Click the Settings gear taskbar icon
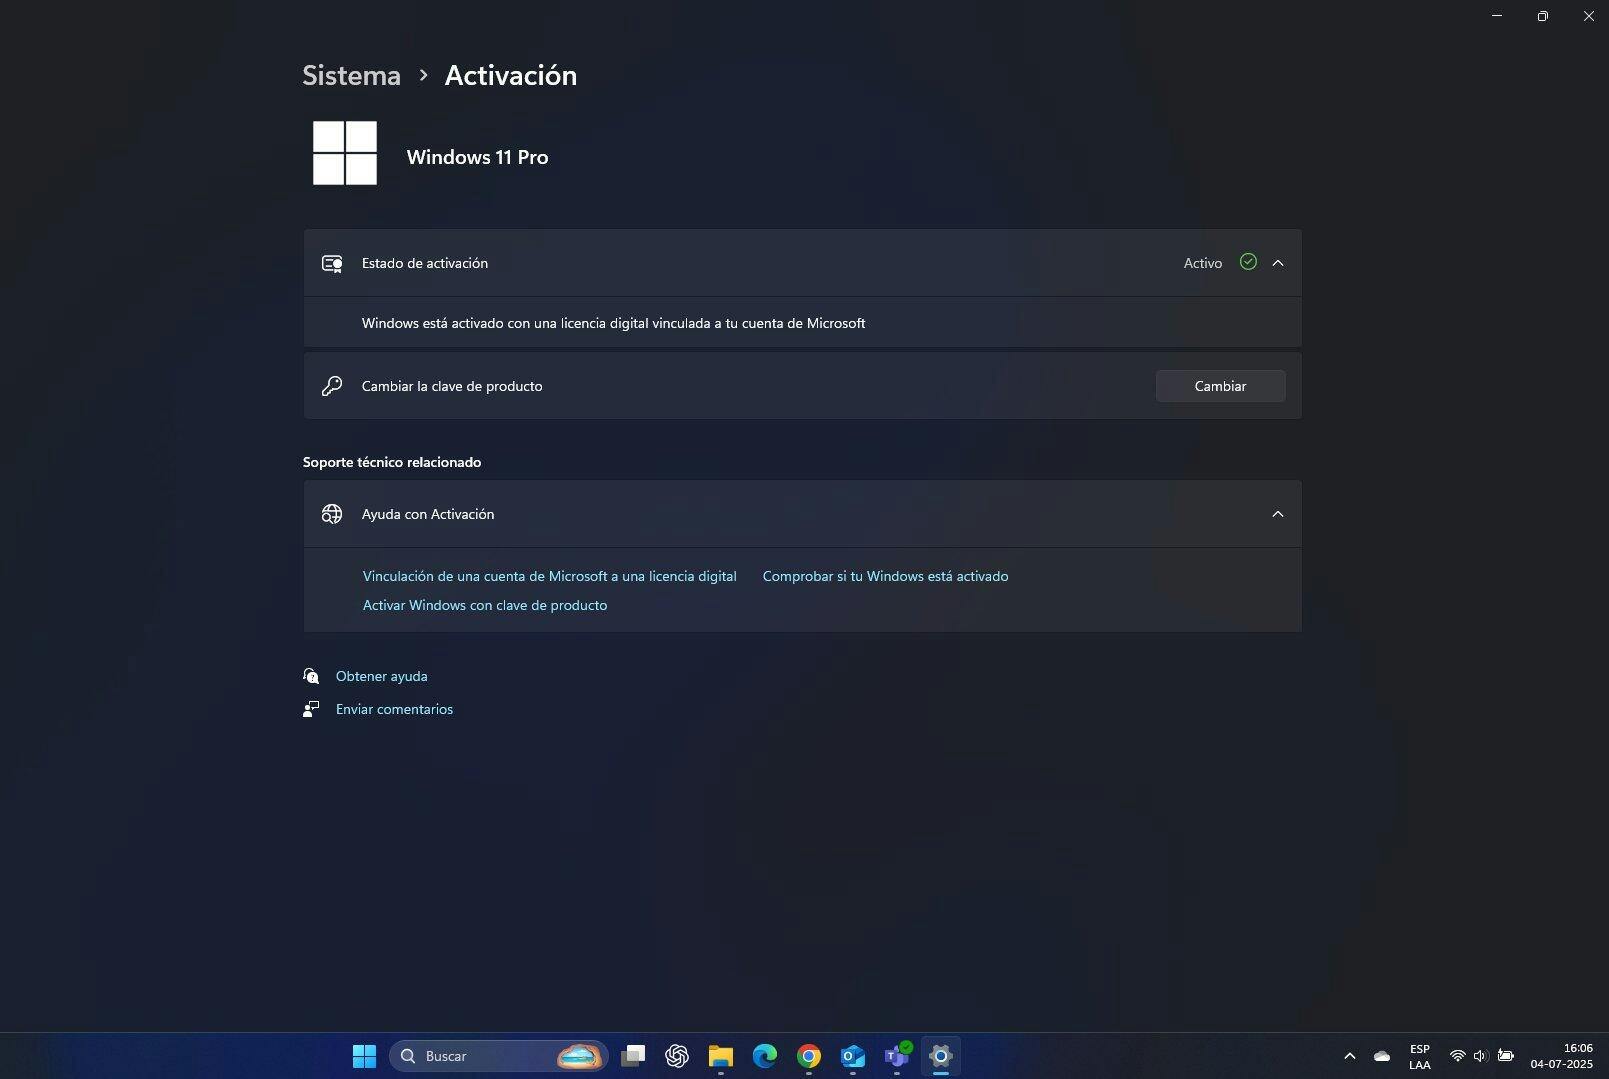Image resolution: width=1609 pixels, height=1079 pixels. (x=941, y=1056)
